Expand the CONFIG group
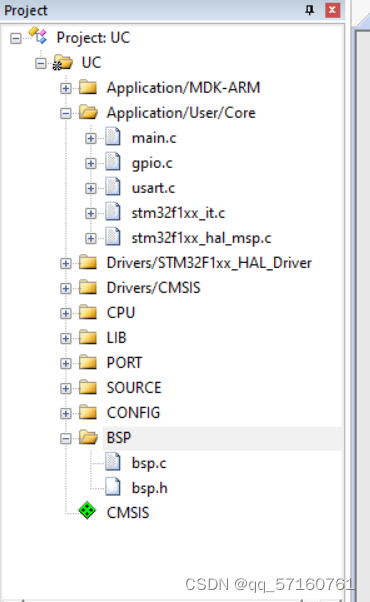 [x=66, y=413]
